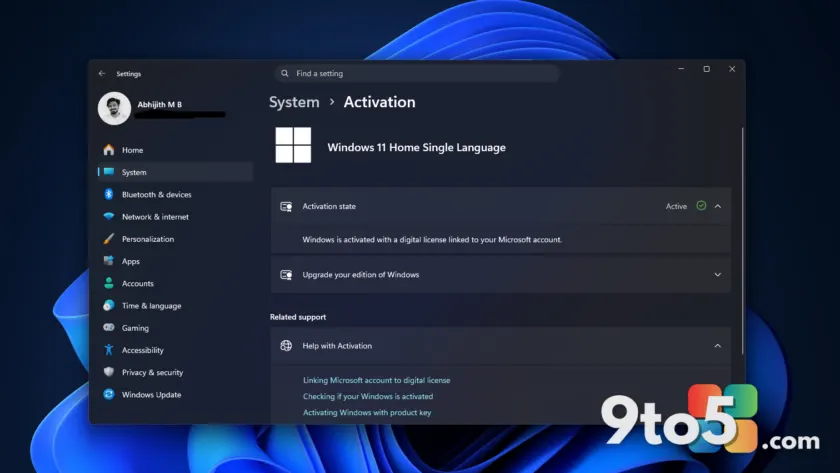Click the back arrow in Settings
The image size is (840, 473).
click(102, 73)
